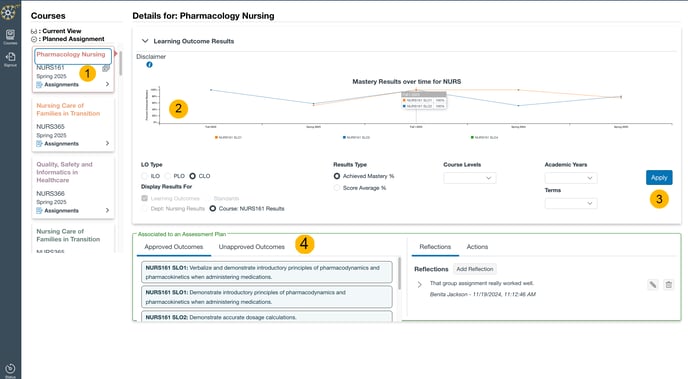Image resolution: width=688 pixels, height=379 pixels.
Task: Open the Course Levels dropdown
Action: point(469,178)
